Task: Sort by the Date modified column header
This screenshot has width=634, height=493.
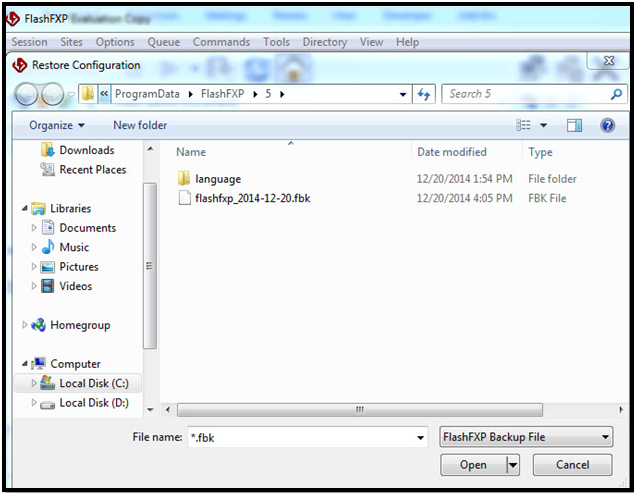Action: (x=452, y=152)
